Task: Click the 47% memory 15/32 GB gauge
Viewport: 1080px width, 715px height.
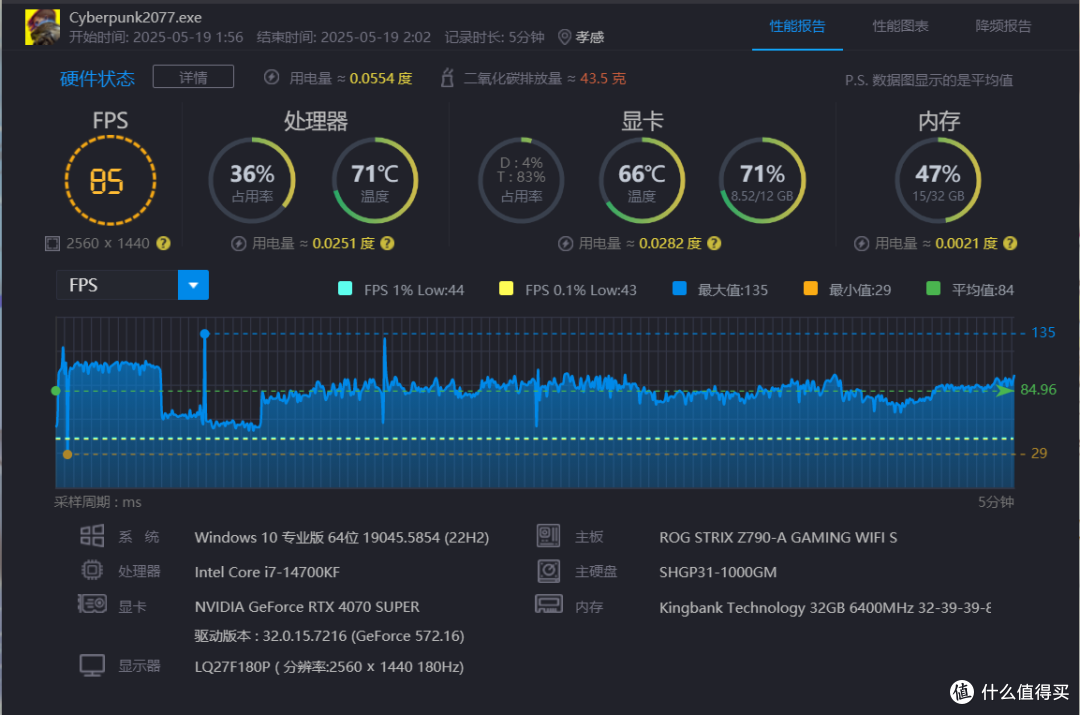Action: pos(938,180)
